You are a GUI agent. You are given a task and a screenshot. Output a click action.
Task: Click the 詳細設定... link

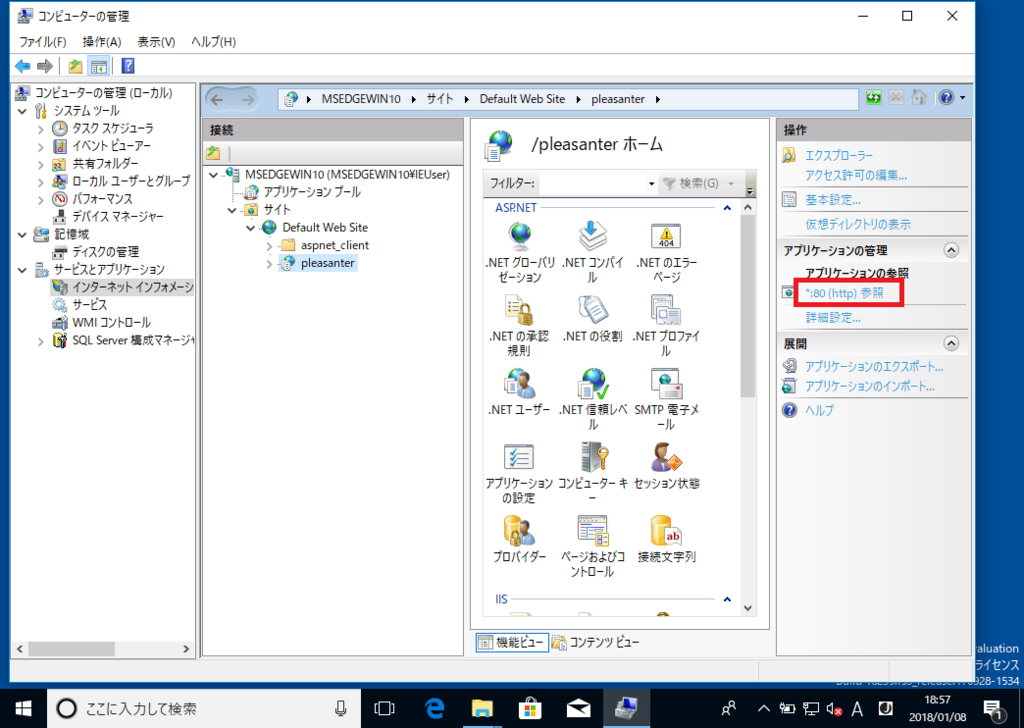(833, 318)
